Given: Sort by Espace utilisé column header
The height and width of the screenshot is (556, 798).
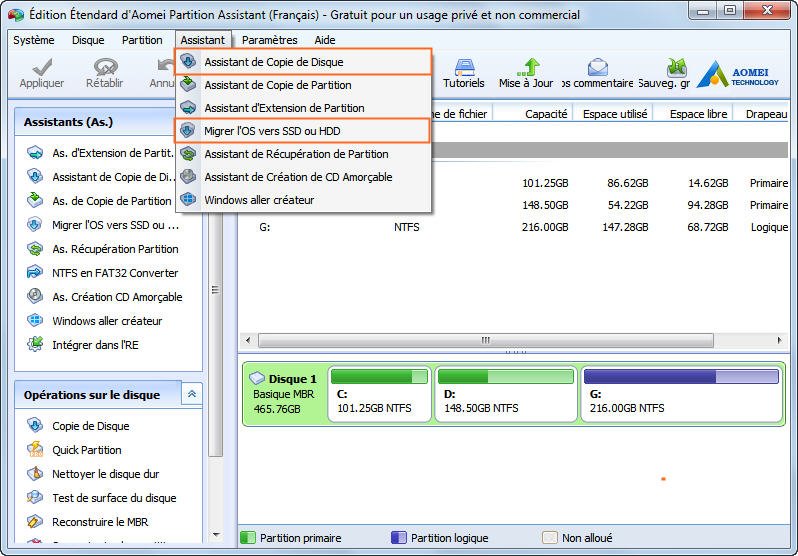Looking at the screenshot, I should [613, 114].
